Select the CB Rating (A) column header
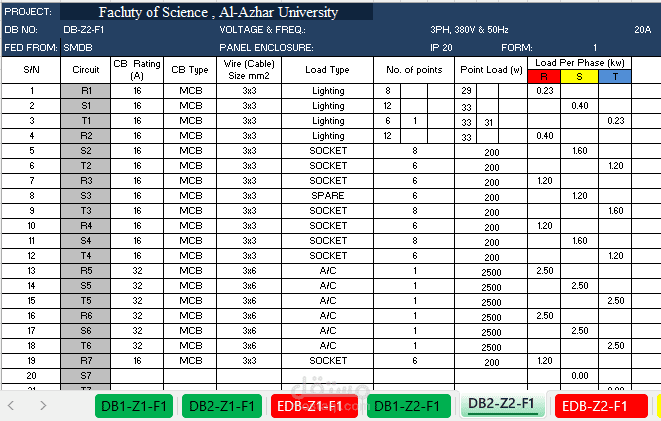This screenshot has height=421, width=661. [x=137, y=70]
